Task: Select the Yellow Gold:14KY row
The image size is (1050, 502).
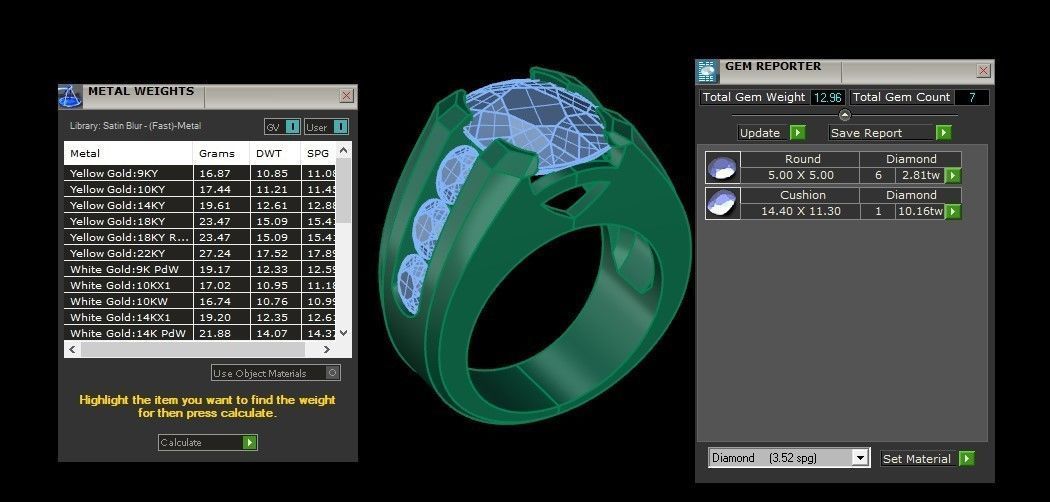Action: pyautogui.click(x=200, y=205)
